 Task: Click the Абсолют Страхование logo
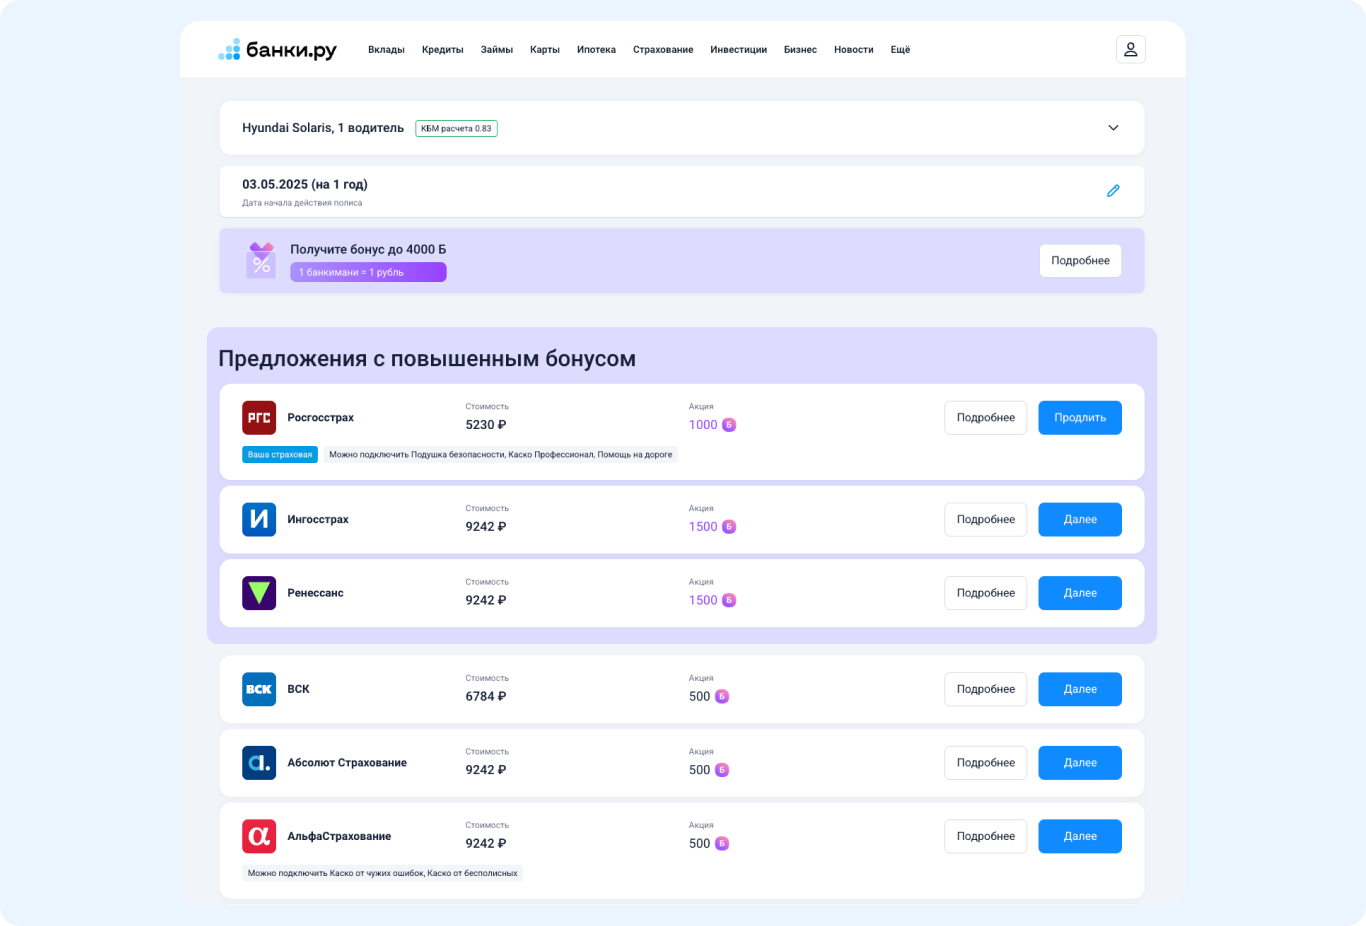[259, 763]
